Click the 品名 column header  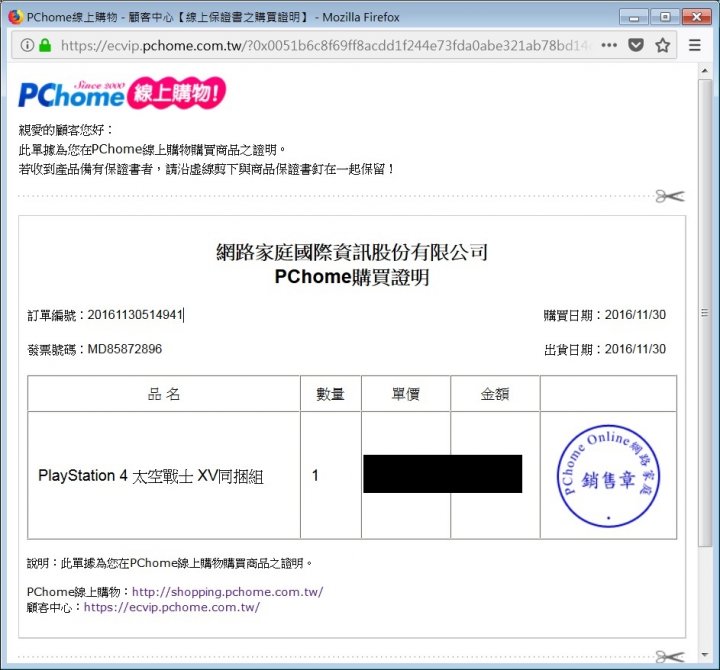[164, 394]
